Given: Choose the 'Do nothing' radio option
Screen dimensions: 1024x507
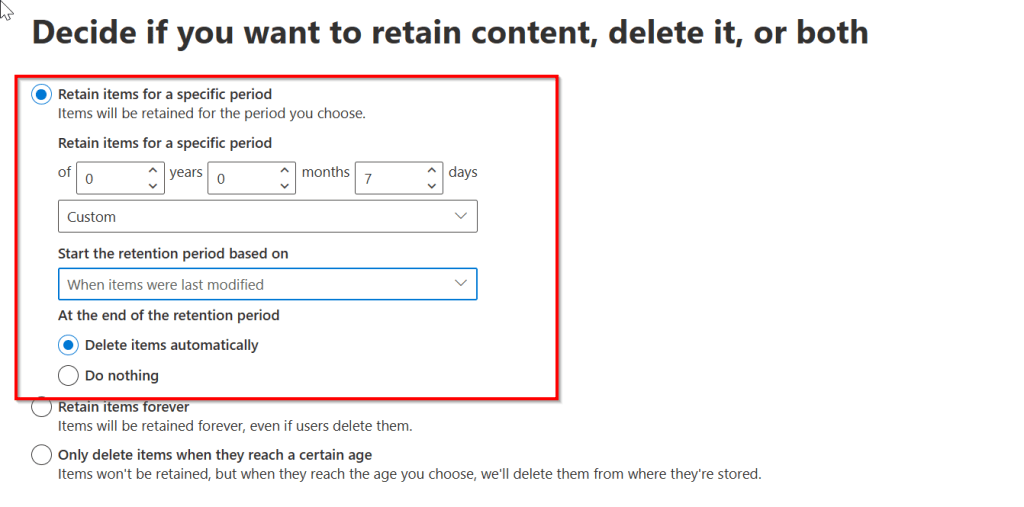Looking at the screenshot, I should (68, 376).
